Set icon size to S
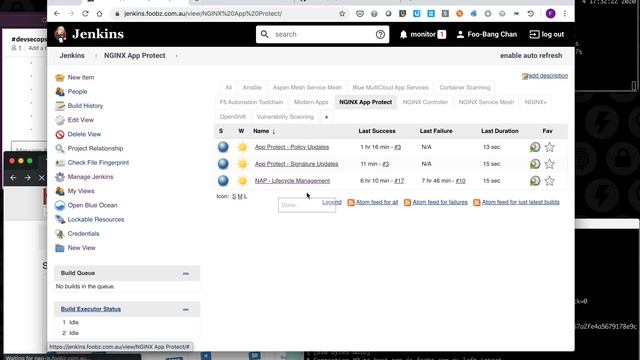The image size is (640, 360). (x=234, y=196)
